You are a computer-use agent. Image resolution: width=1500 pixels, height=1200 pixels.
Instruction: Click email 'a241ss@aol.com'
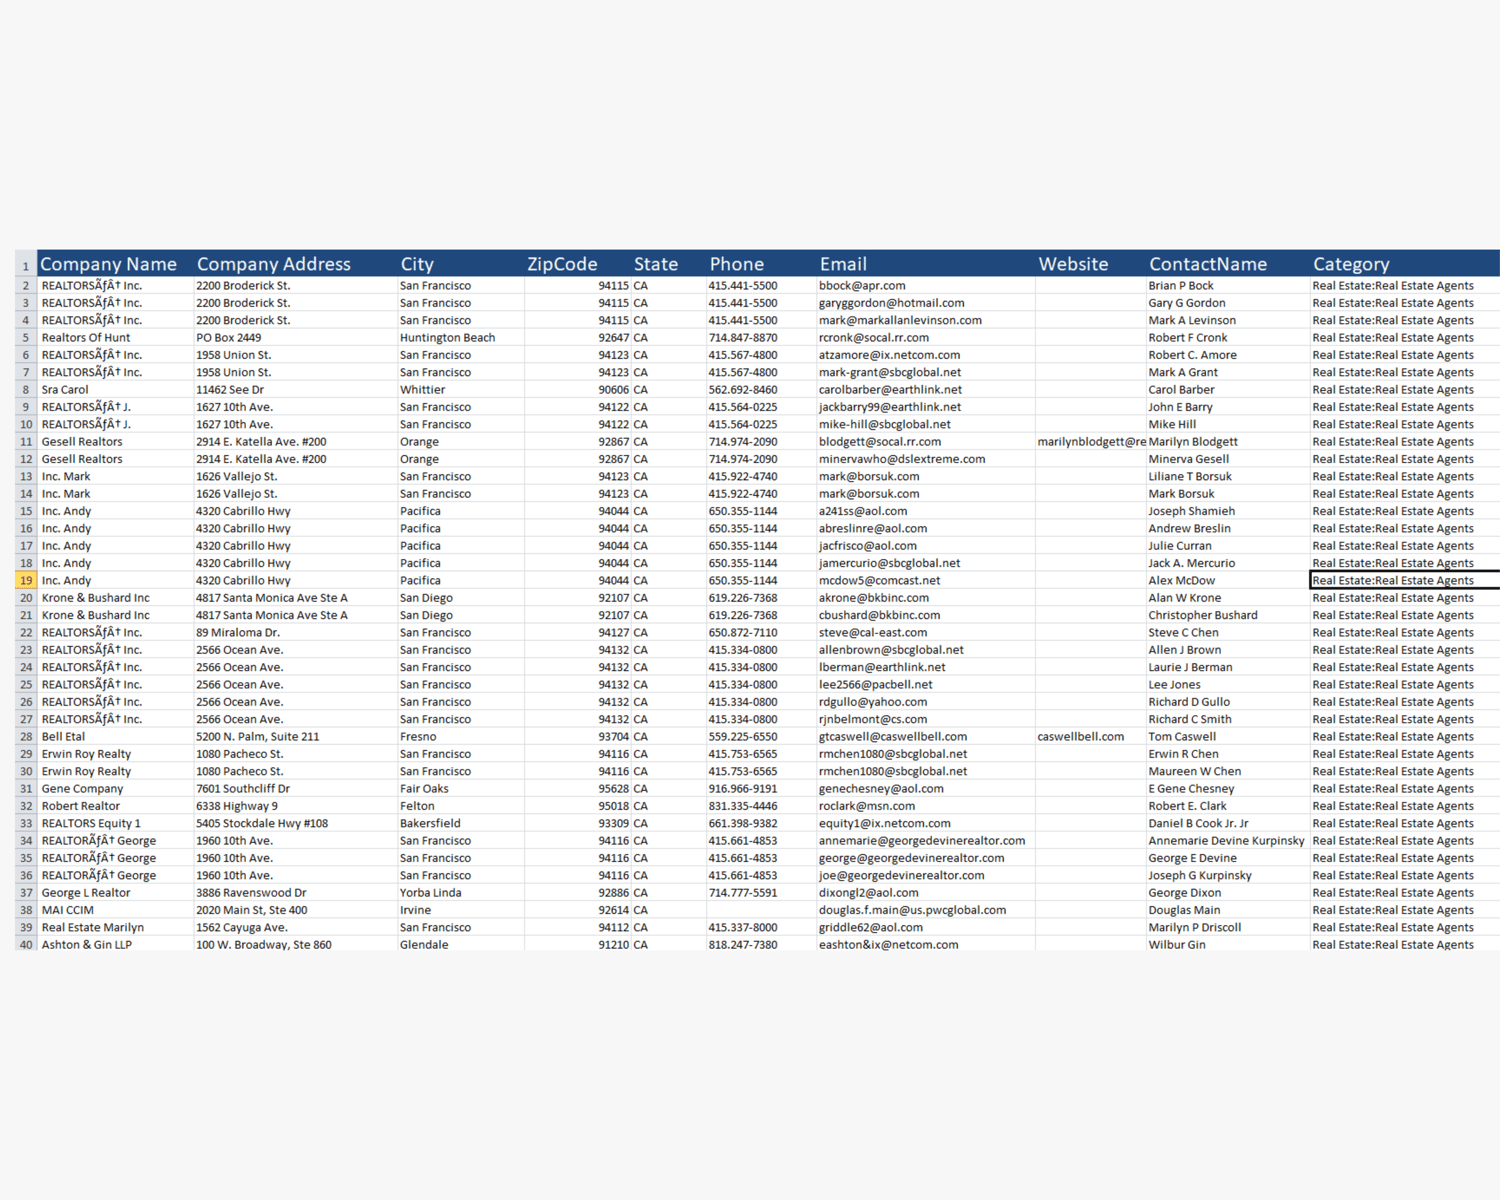(x=926, y=511)
